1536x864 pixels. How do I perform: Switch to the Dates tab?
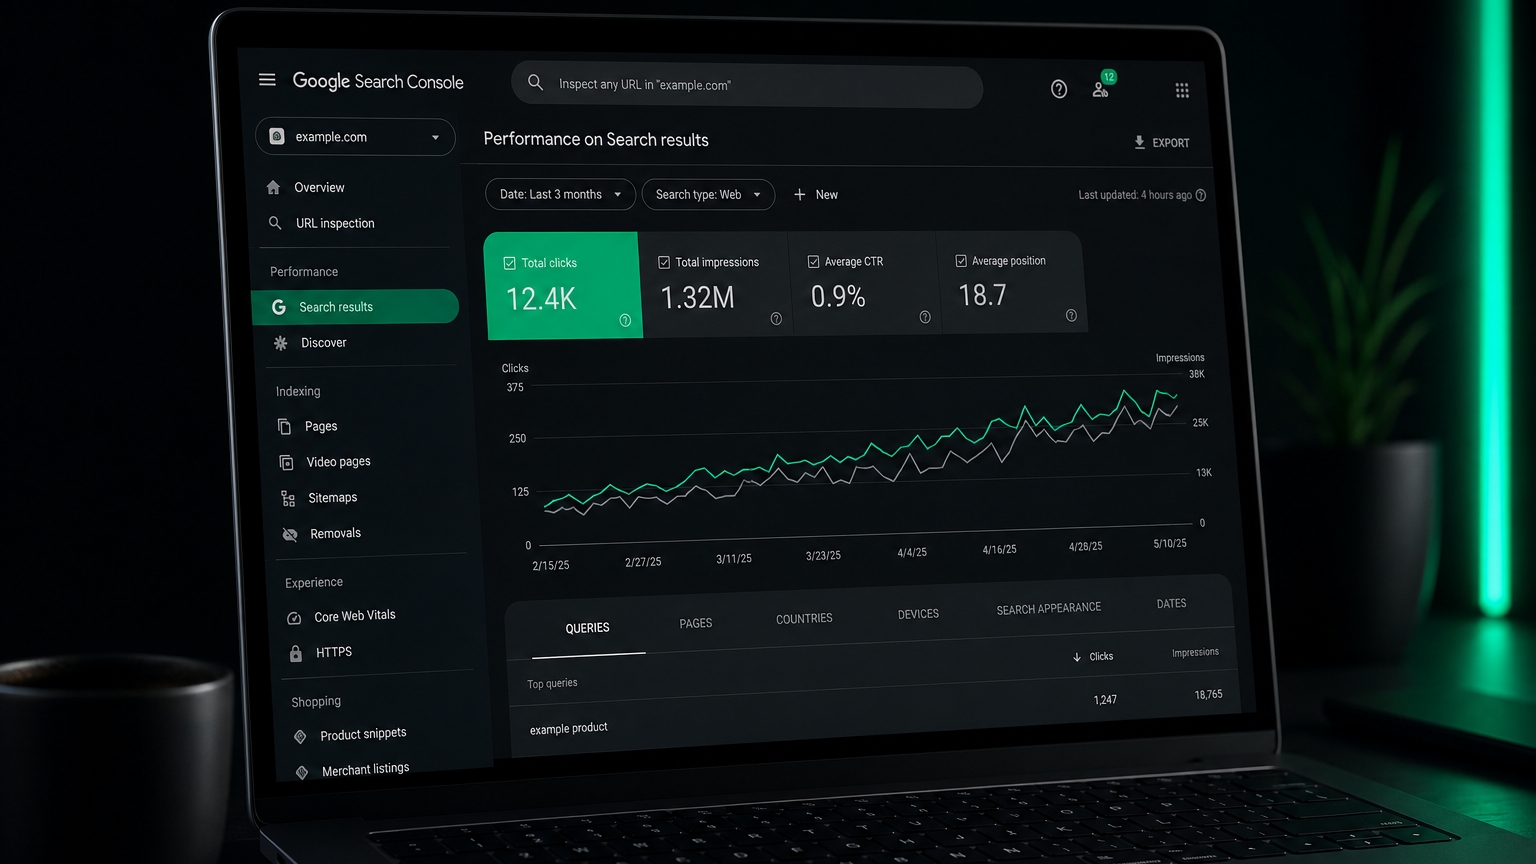pyautogui.click(x=1171, y=603)
